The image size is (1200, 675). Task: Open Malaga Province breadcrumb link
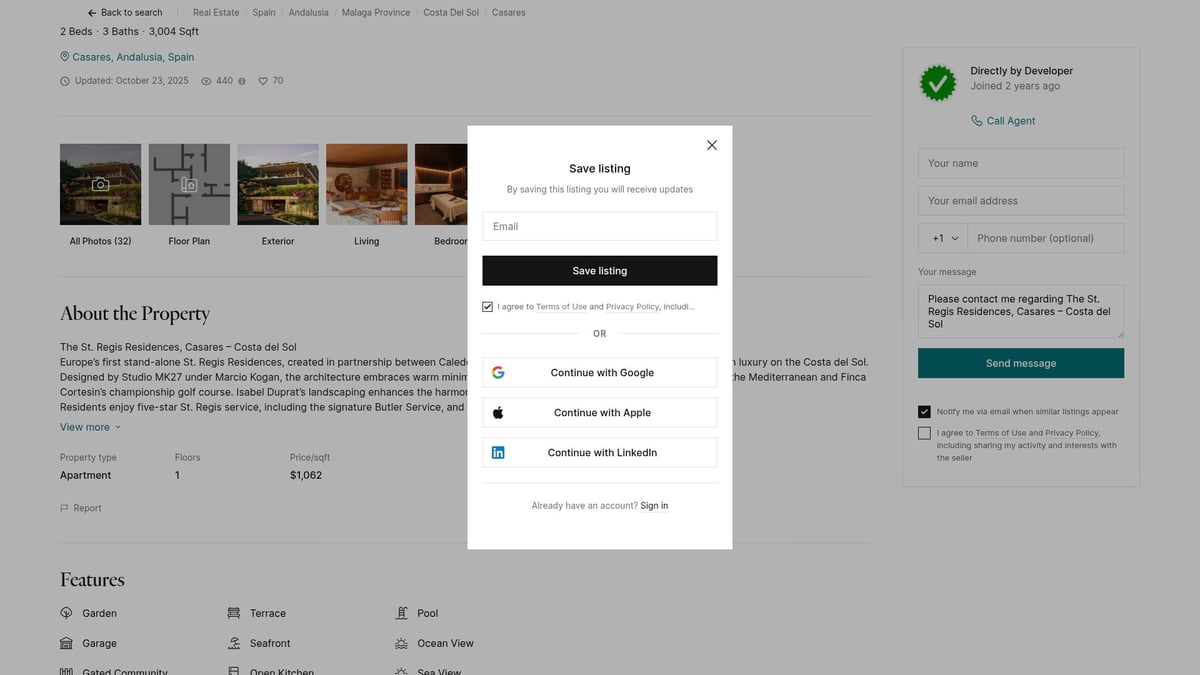coord(376,13)
